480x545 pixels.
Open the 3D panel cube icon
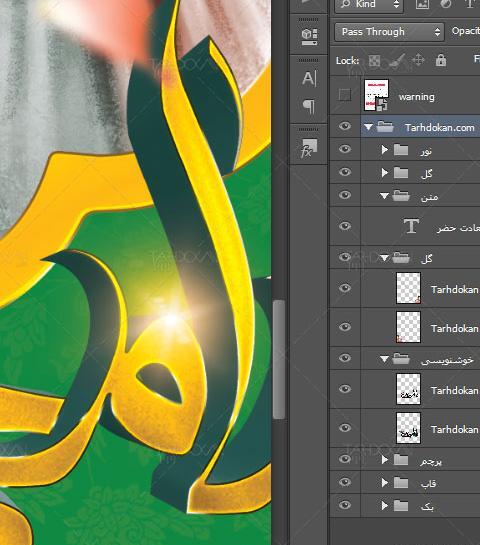309,36
